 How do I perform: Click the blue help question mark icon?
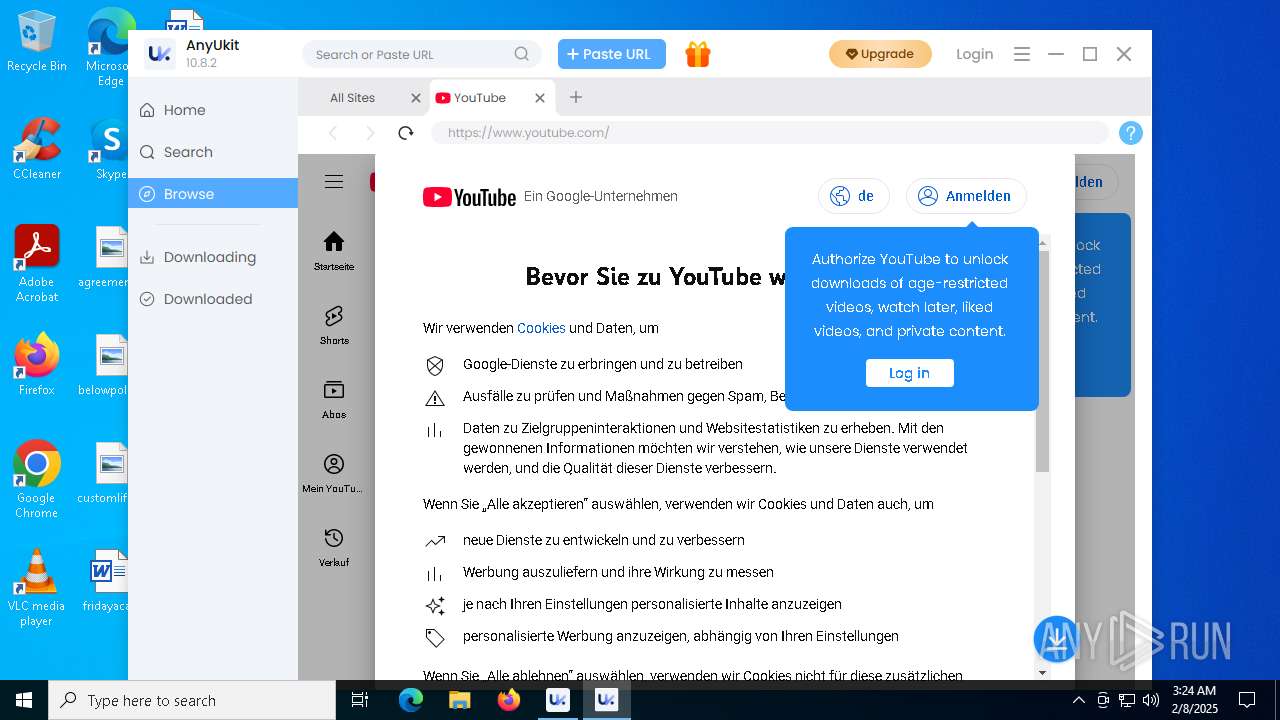tap(1130, 133)
